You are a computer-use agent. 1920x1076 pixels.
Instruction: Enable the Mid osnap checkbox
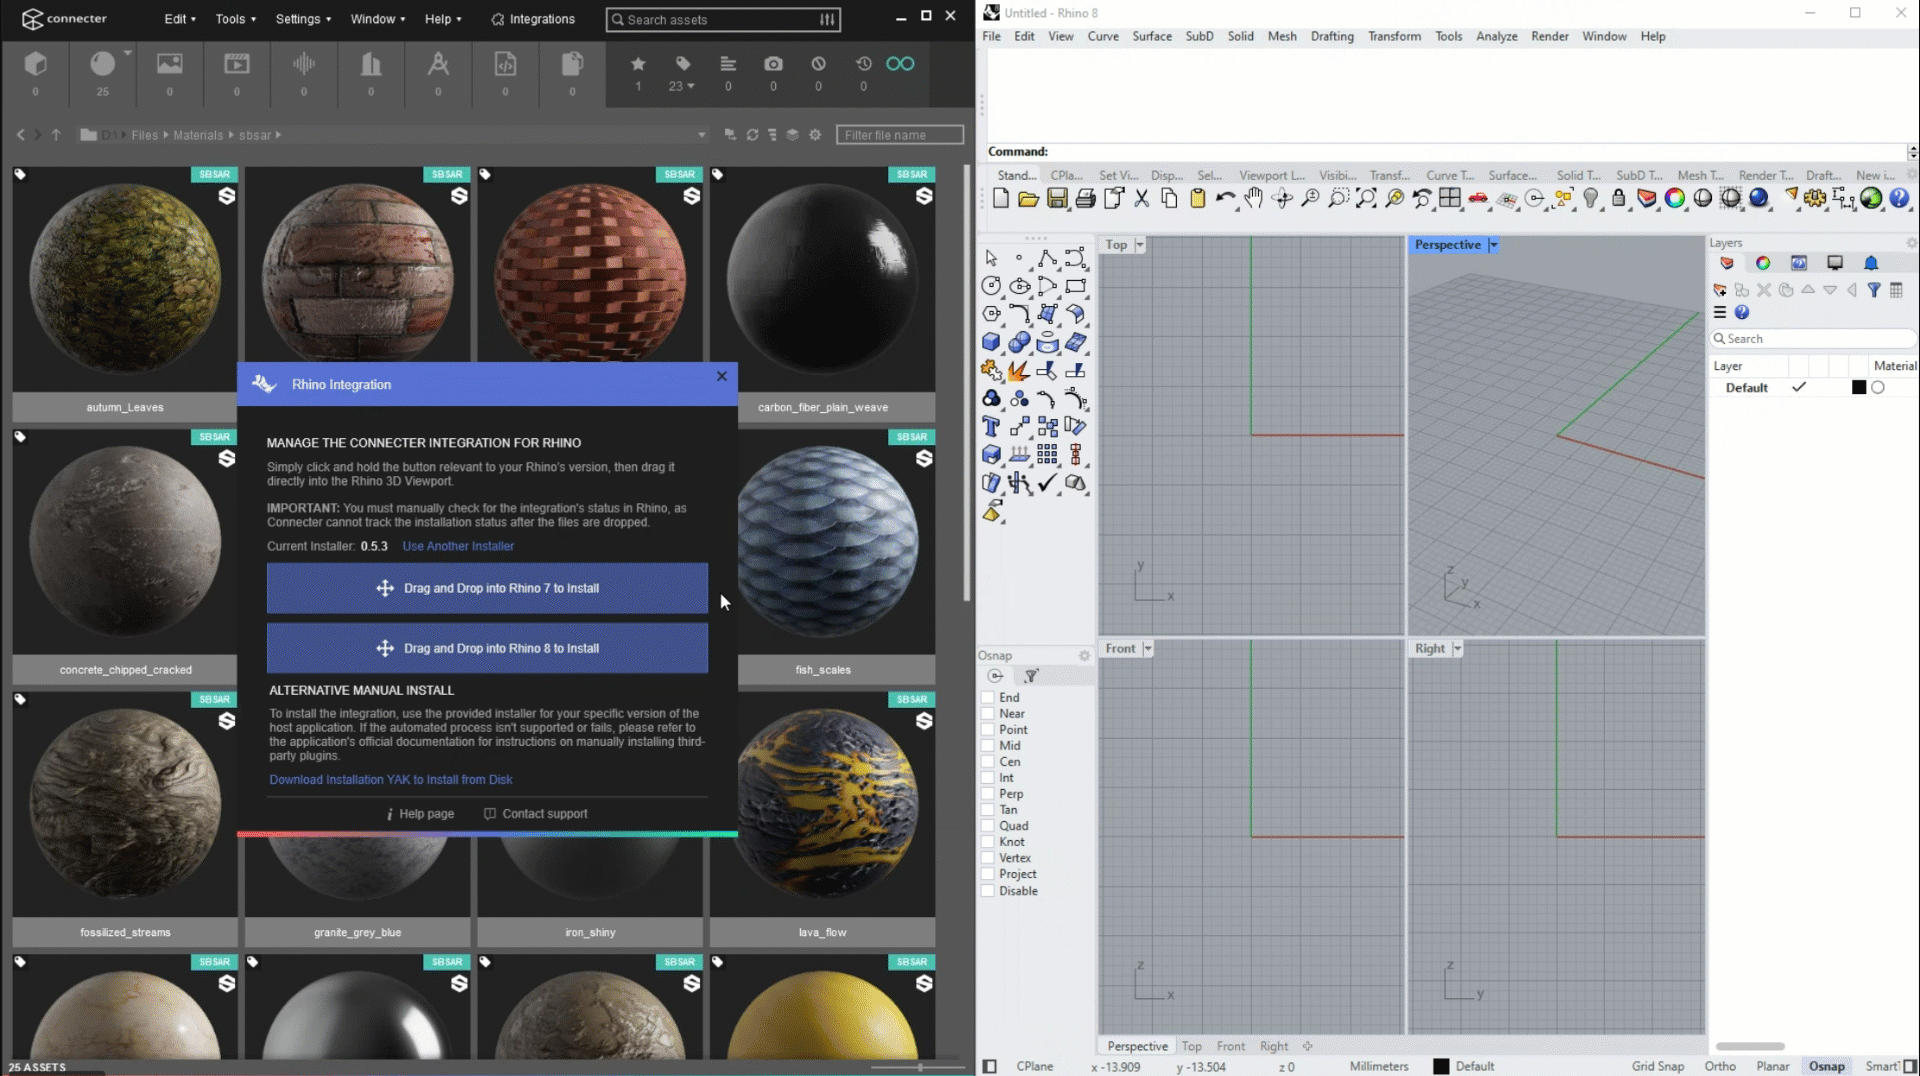pos(987,746)
